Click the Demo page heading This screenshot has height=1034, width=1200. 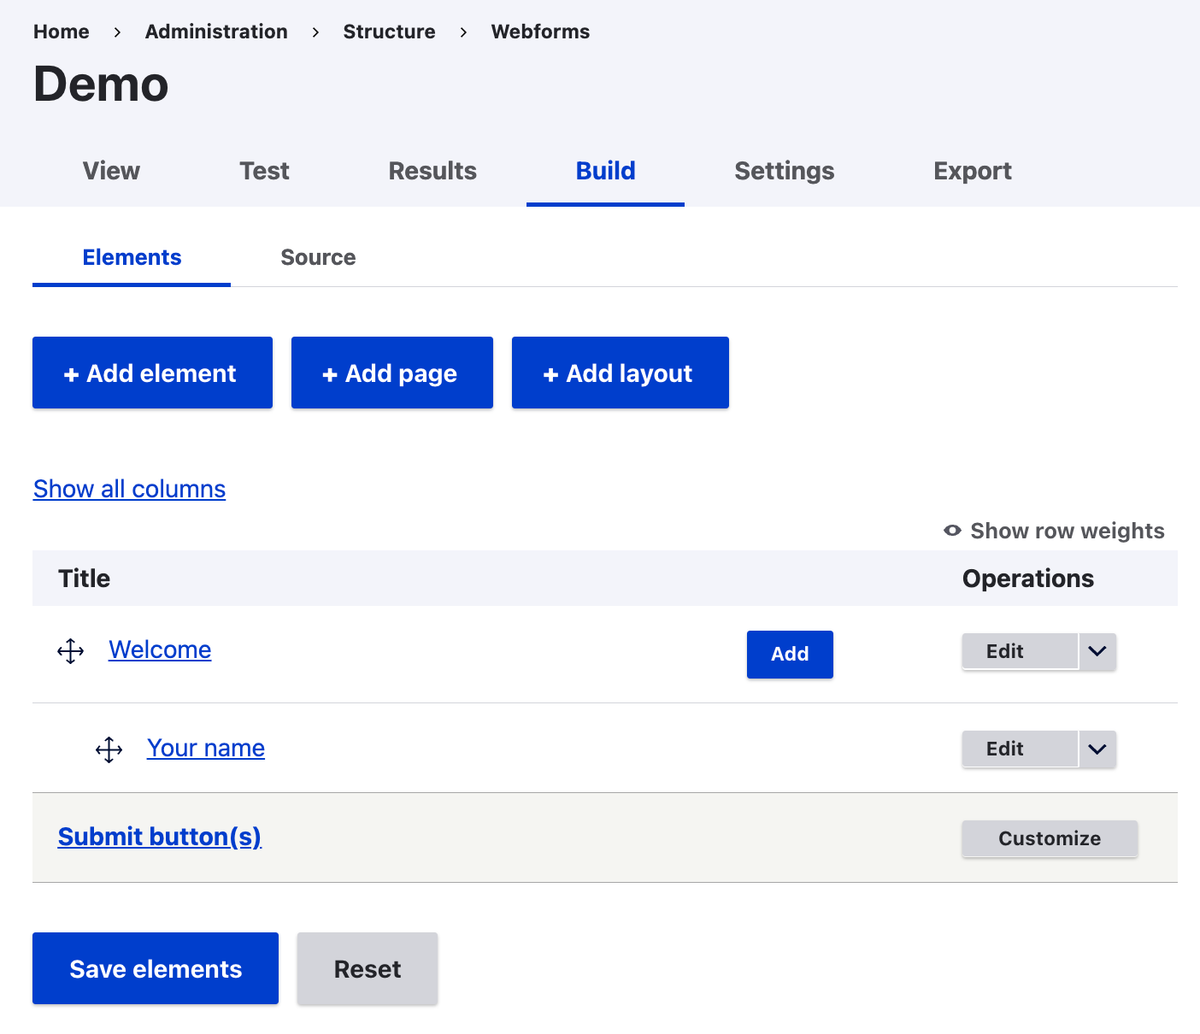pos(101,84)
